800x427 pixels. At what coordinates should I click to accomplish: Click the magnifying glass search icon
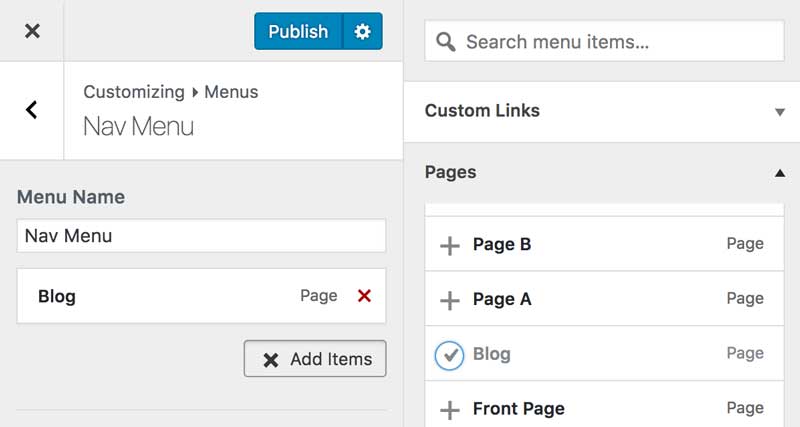[447, 42]
